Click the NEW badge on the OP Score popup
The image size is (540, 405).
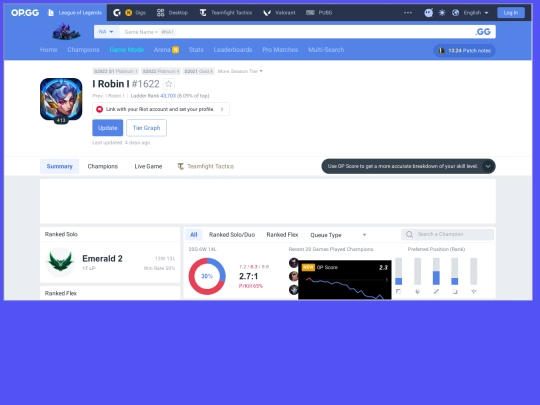coord(308,267)
